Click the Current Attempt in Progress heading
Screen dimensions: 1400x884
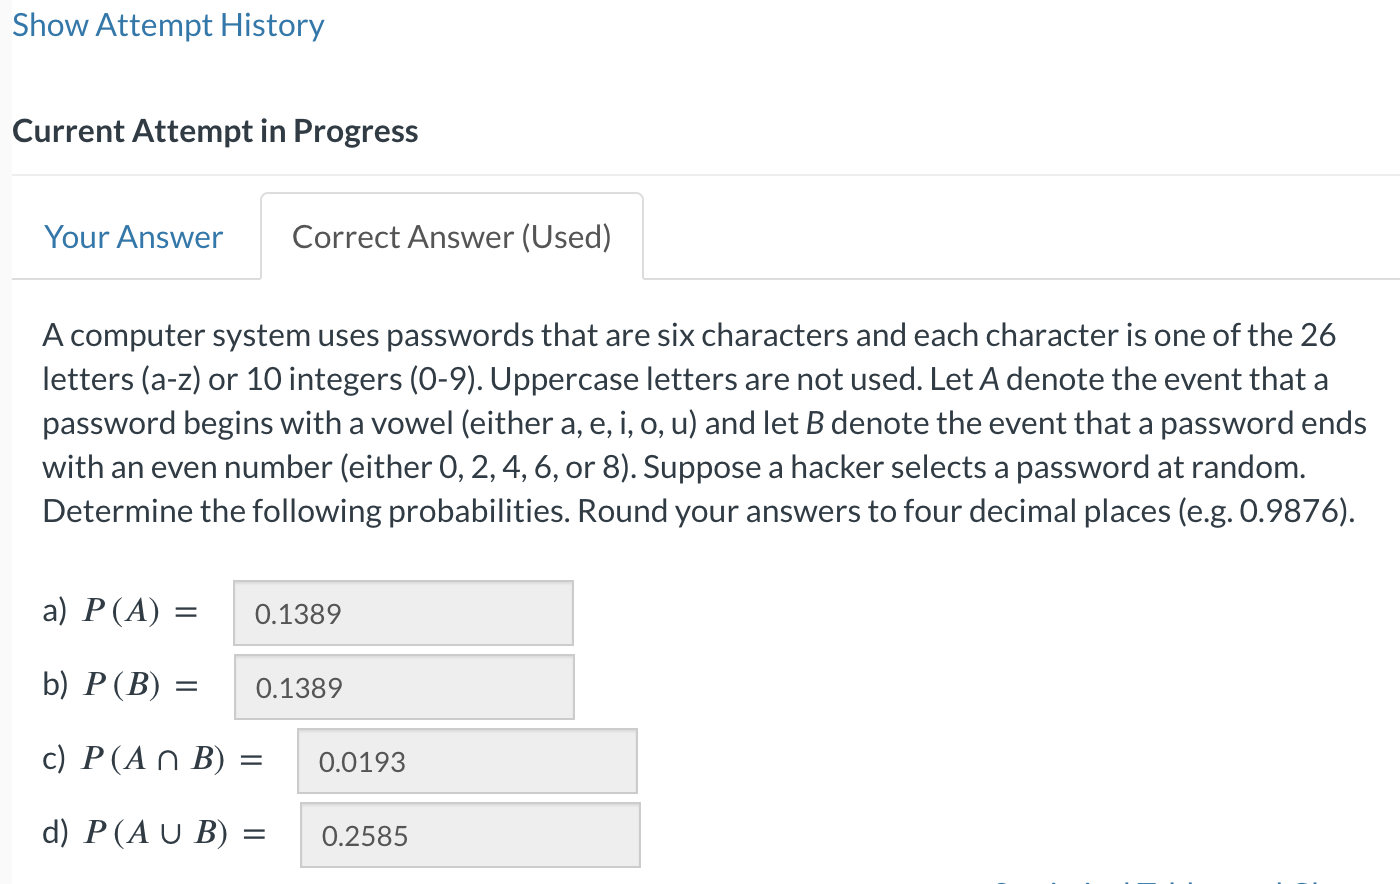click(214, 130)
